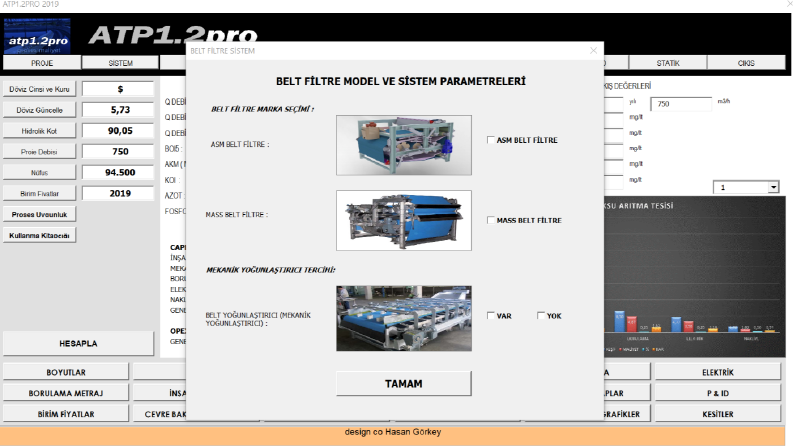
Task: Open the Kullanma Kitapçığı manual
Action: pos(39,235)
